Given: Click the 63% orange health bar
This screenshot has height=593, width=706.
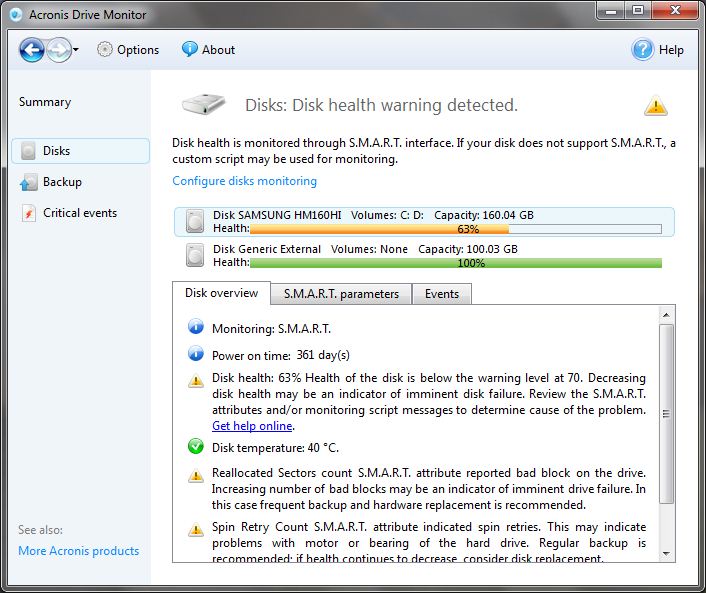Looking at the screenshot, I should (x=456, y=229).
